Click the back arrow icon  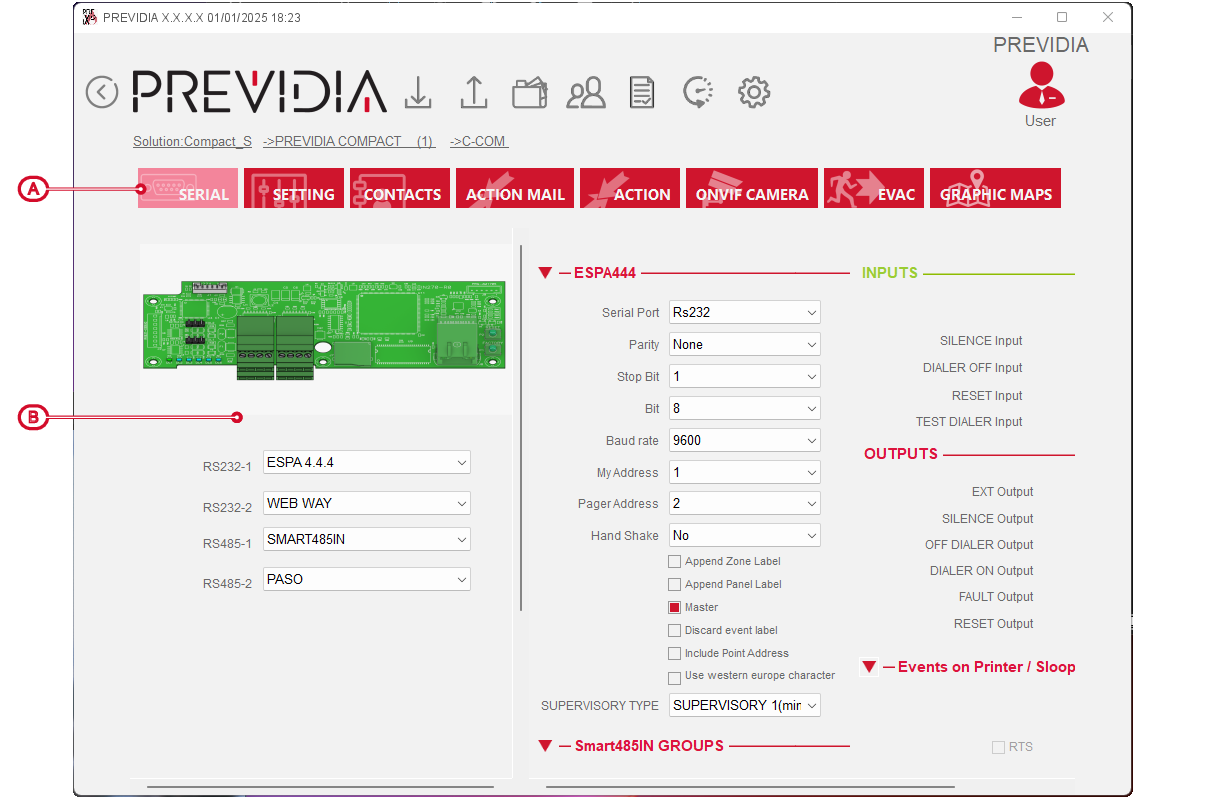click(x=102, y=92)
